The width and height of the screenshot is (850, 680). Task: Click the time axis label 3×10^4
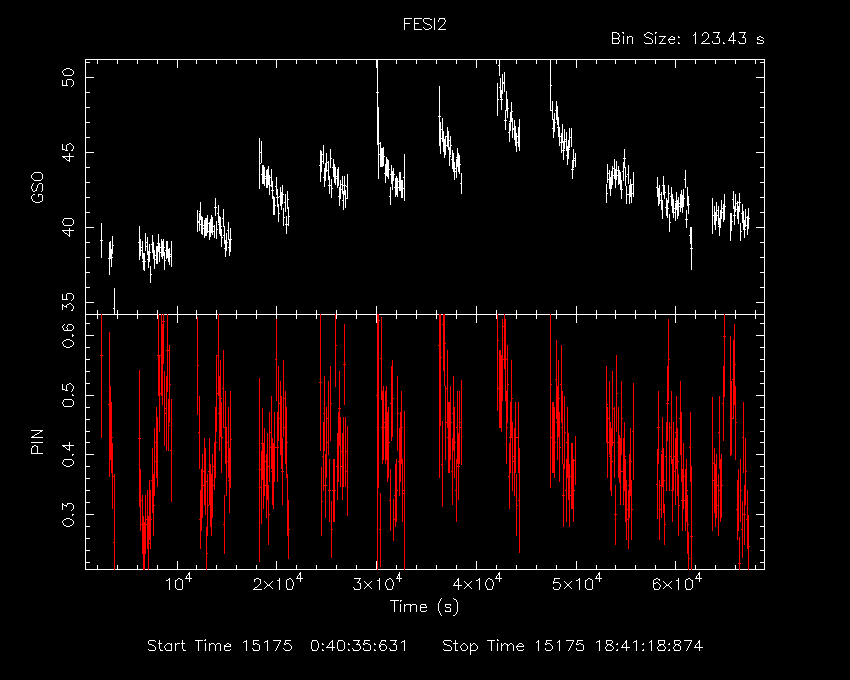pos(378,583)
